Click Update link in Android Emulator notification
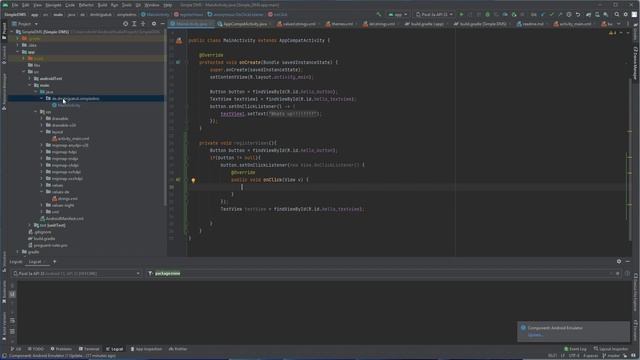Viewport: 640px width, 360px height. pos(535,335)
